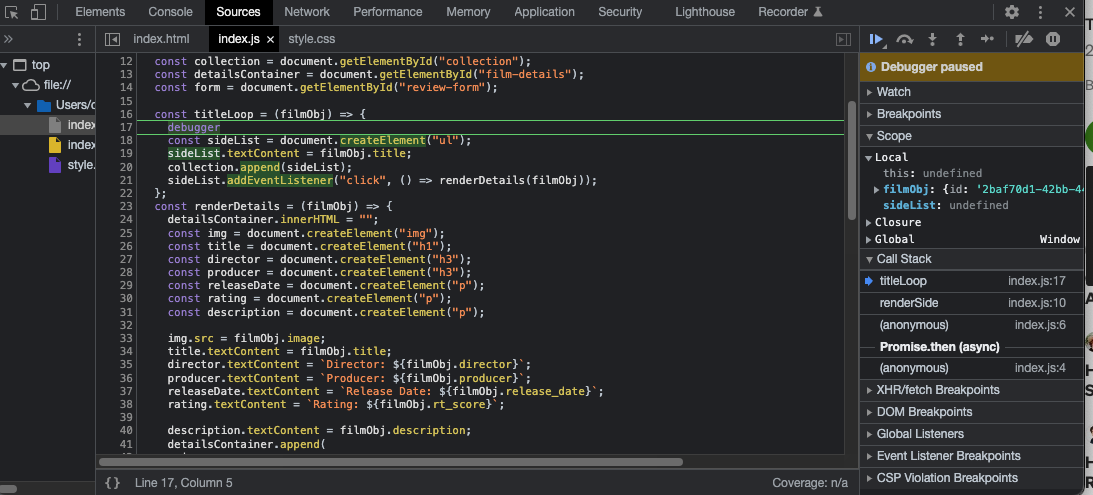
Task: Select the purple style.css file in navigator
Action: tap(72, 165)
